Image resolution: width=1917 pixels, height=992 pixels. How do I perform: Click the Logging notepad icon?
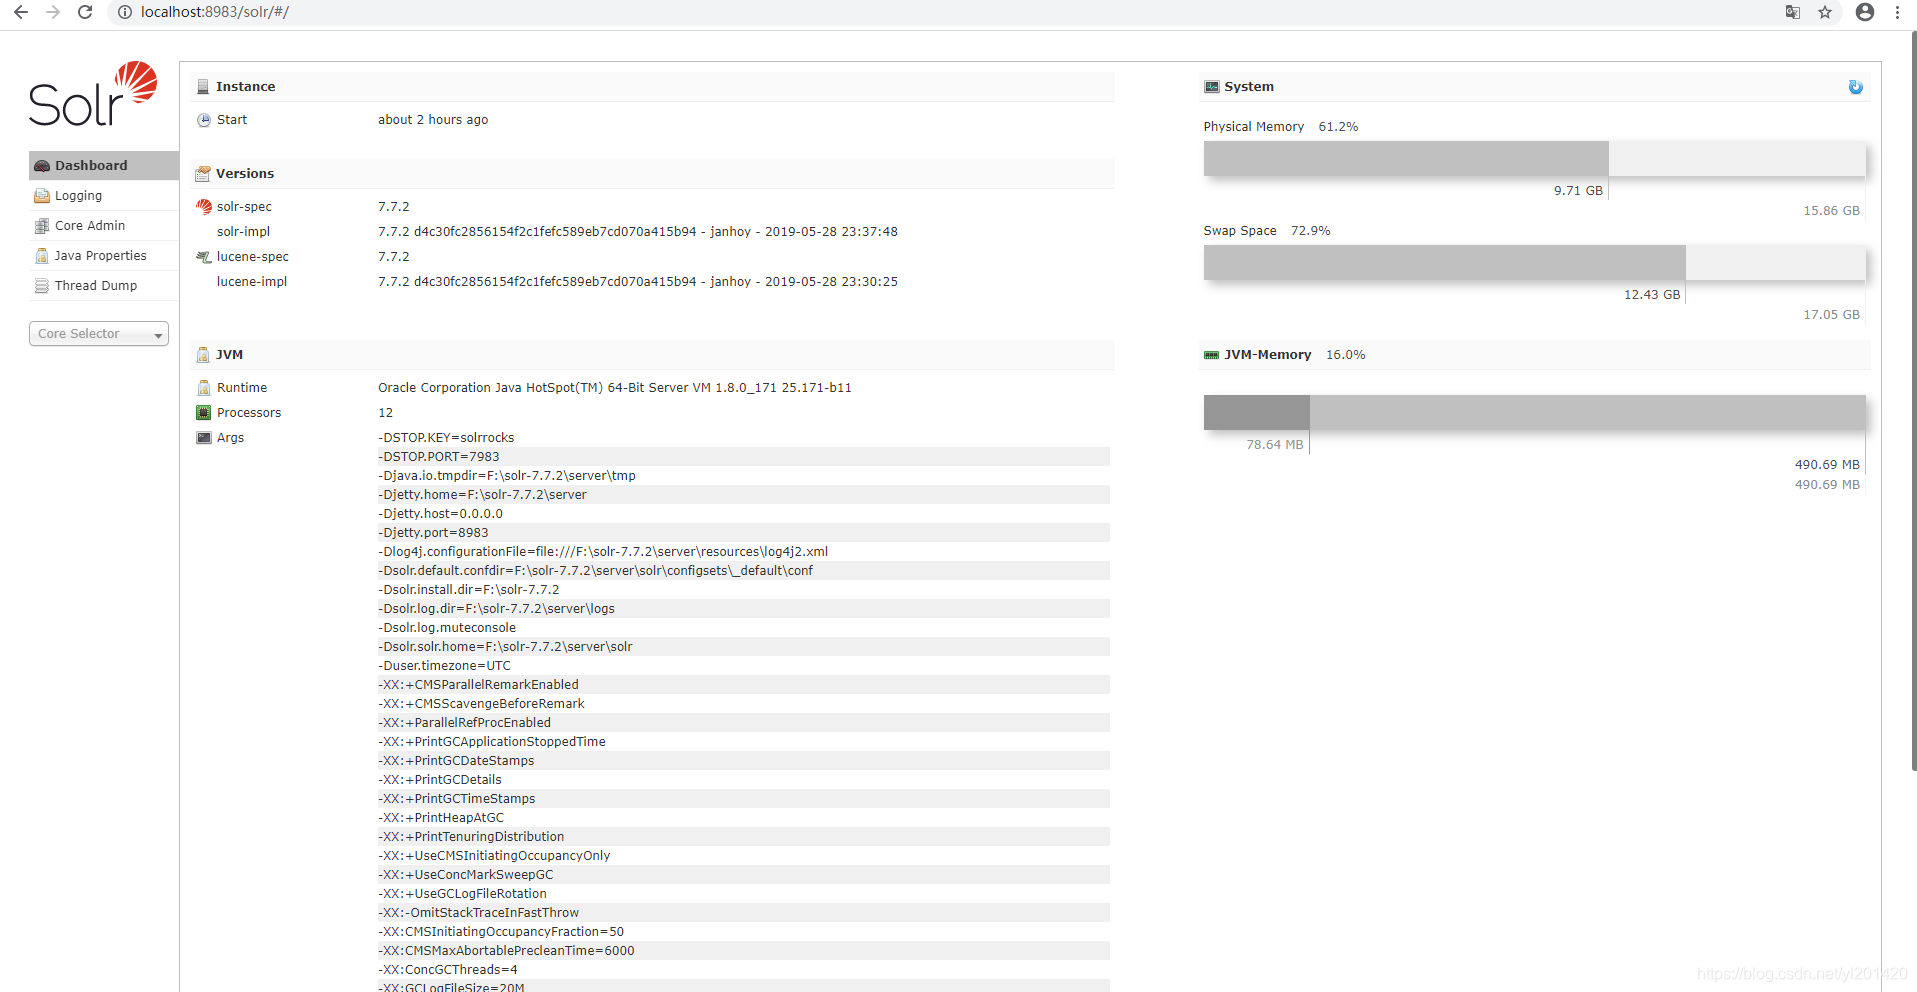click(42, 196)
